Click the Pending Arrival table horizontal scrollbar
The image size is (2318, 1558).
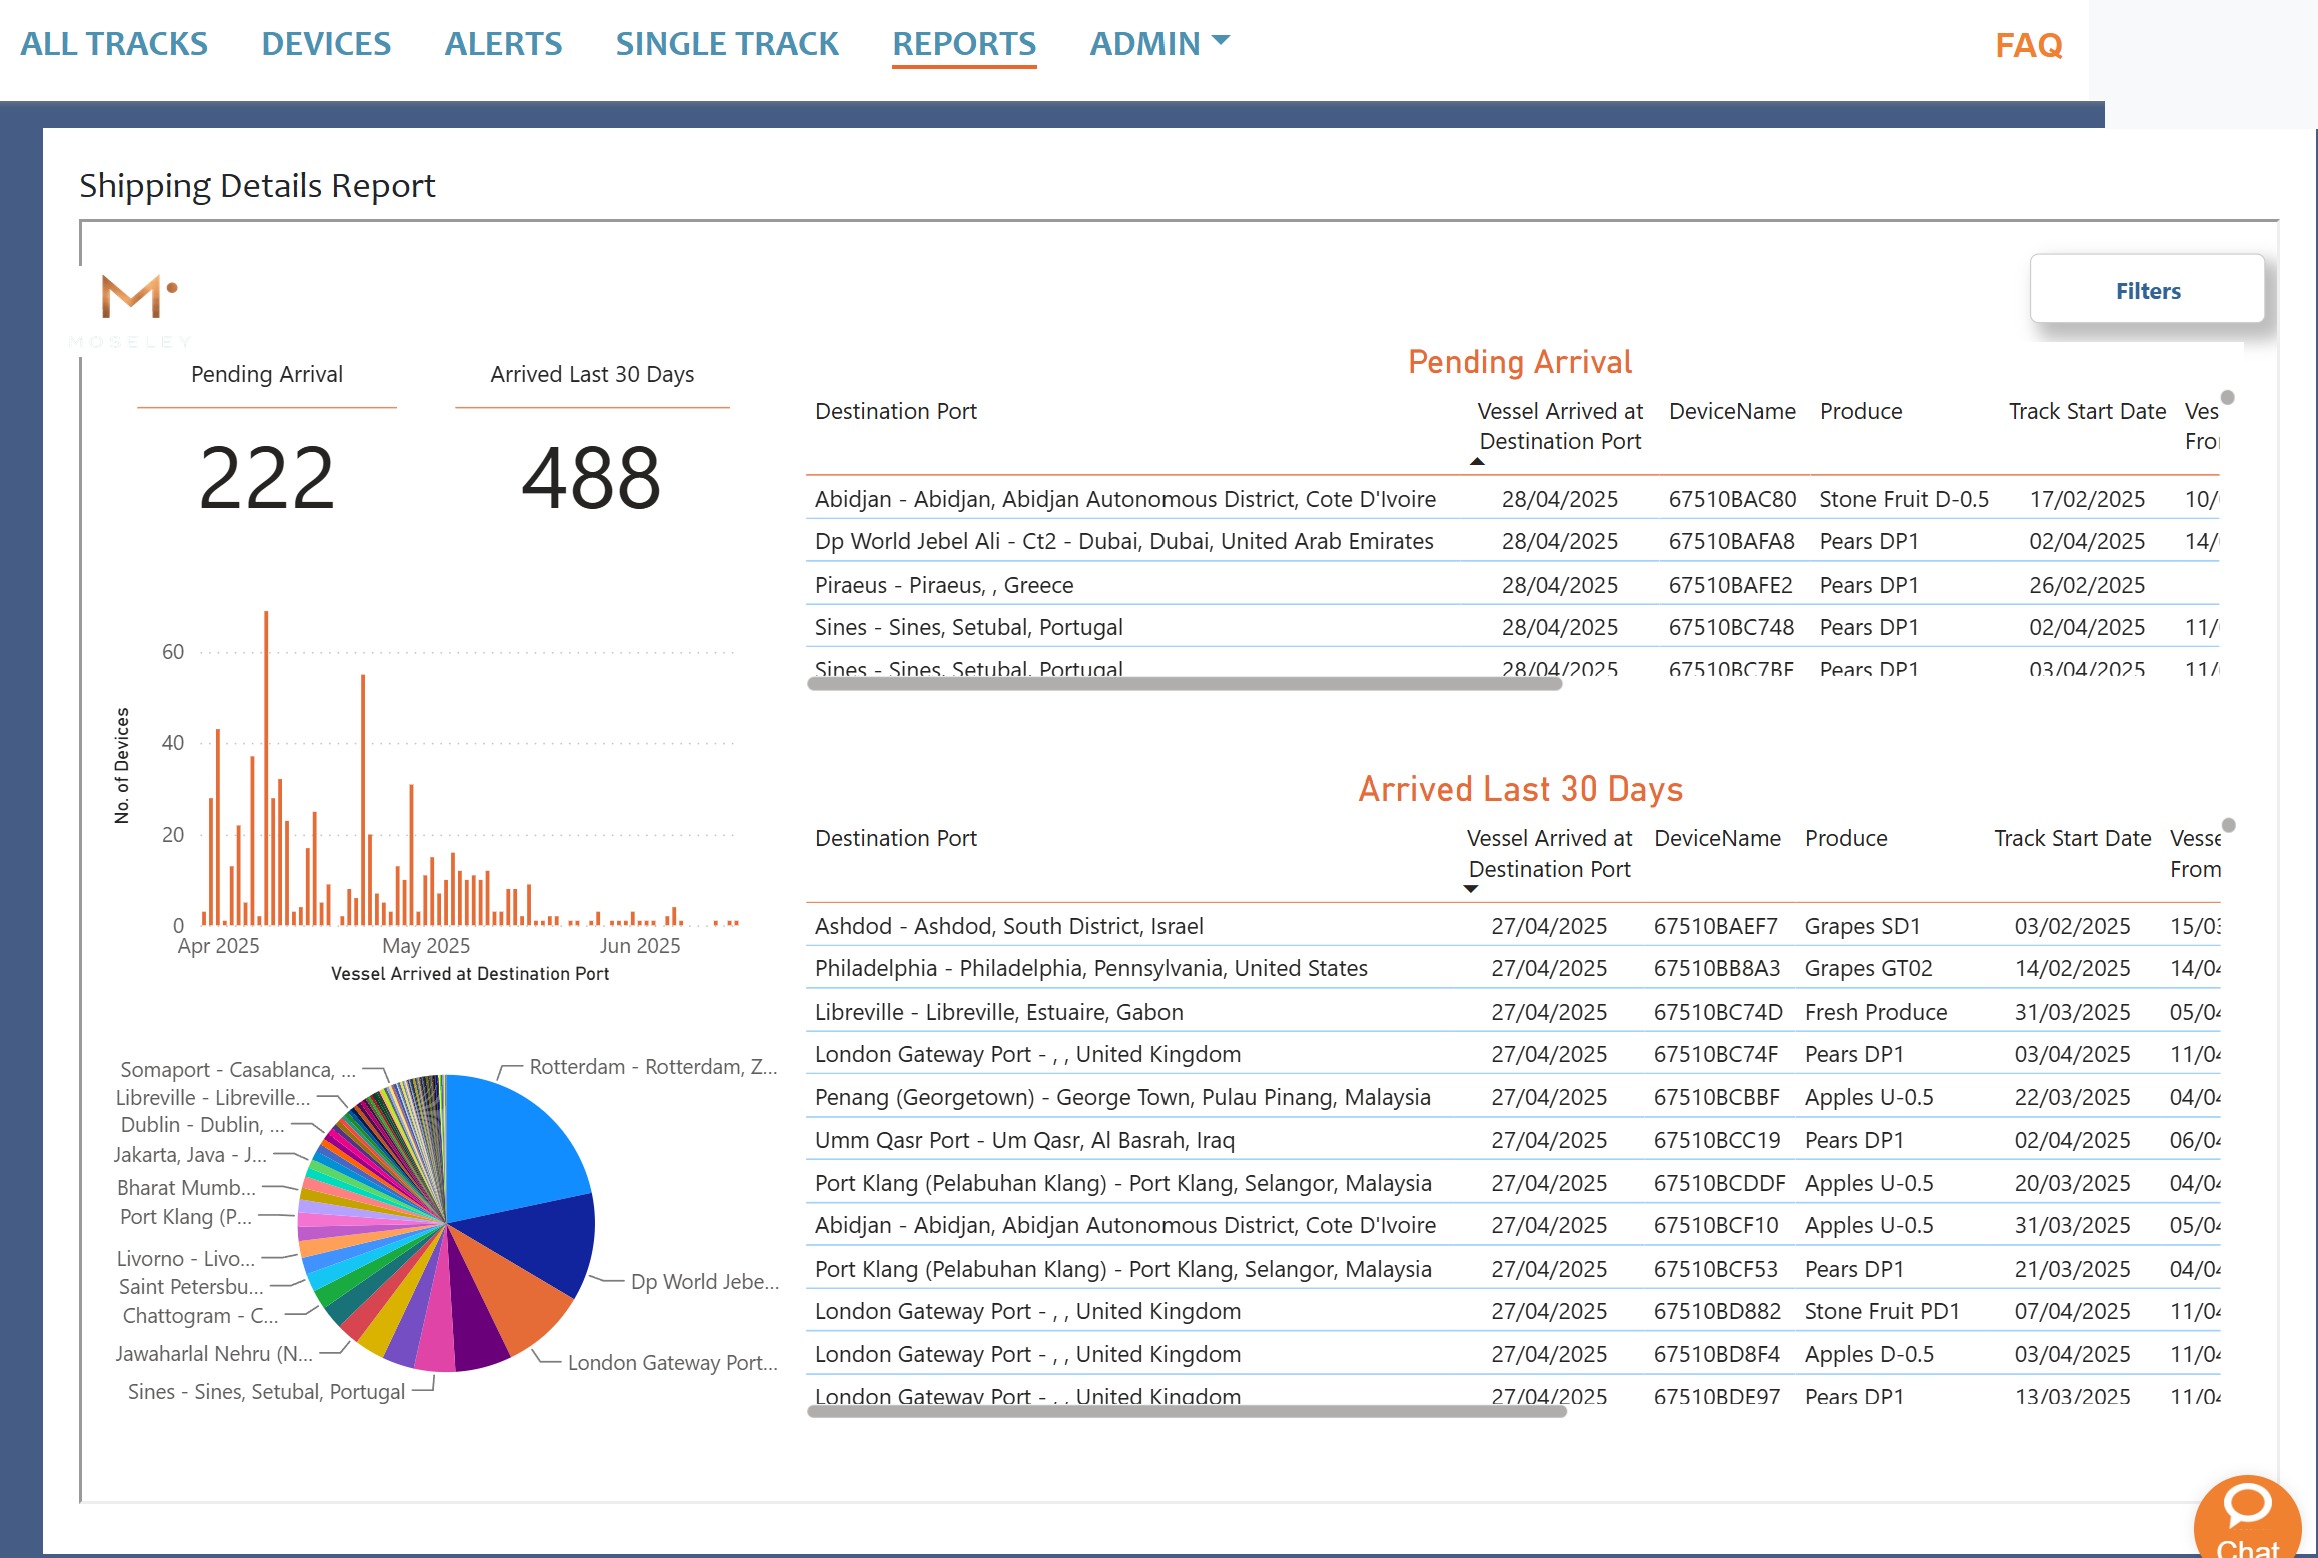pyautogui.click(x=1184, y=684)
